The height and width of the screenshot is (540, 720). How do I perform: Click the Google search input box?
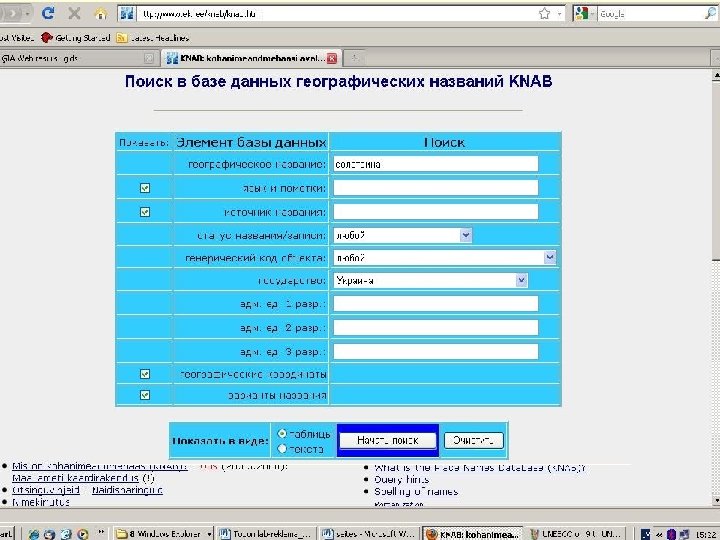click(650, 14)
